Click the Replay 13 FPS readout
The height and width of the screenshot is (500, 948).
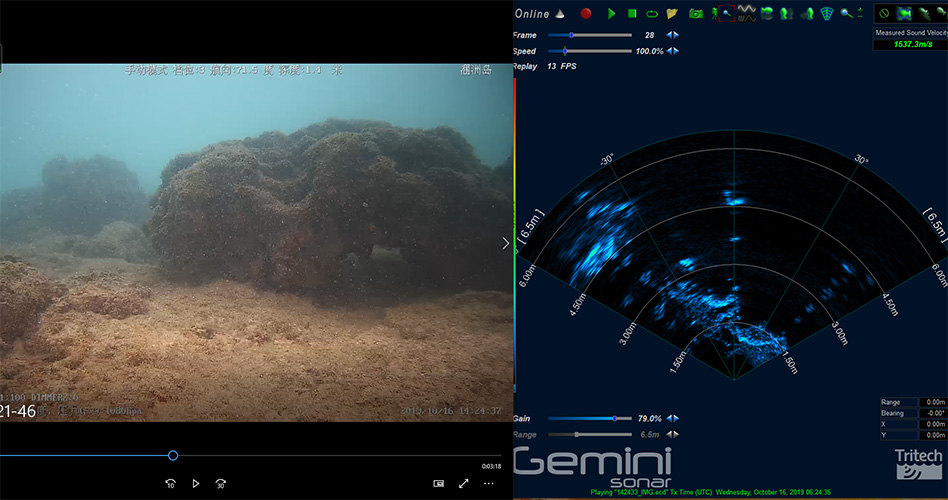click(544, 67)
